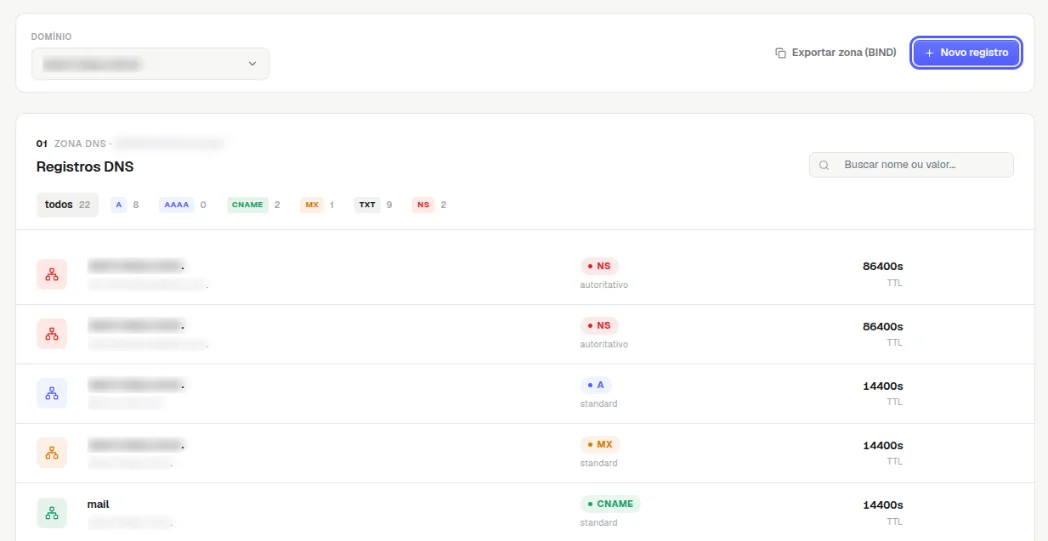Filter records by A type
The width and height of the screenshot is (1048, 541).
(125, 205)
